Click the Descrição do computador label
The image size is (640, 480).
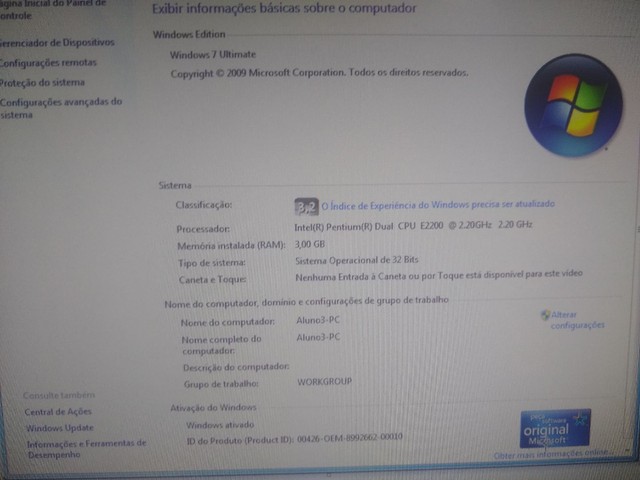coord(236,367)
